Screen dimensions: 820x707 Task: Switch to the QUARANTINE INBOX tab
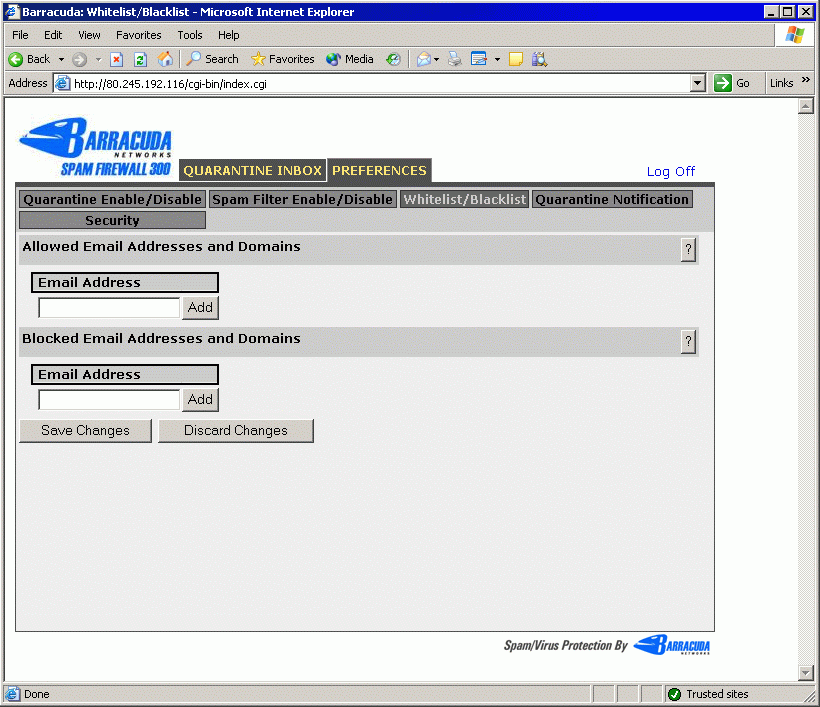point(252,171)
